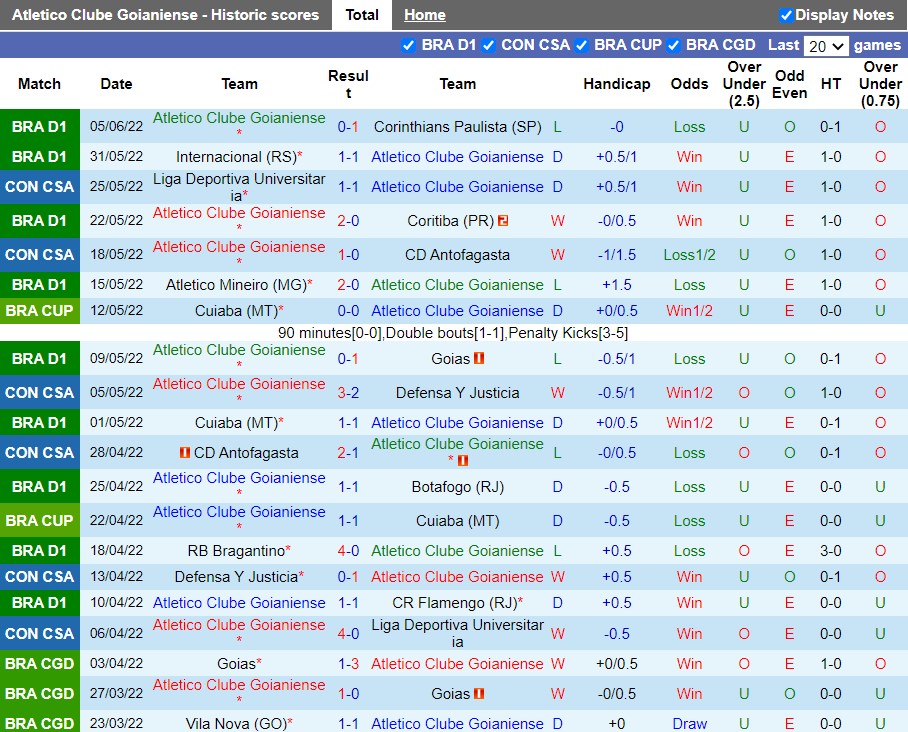Open Atletico Mineiro (MG) team link
The height and width of the screenshot is (732, 908).
click(236, 285)
